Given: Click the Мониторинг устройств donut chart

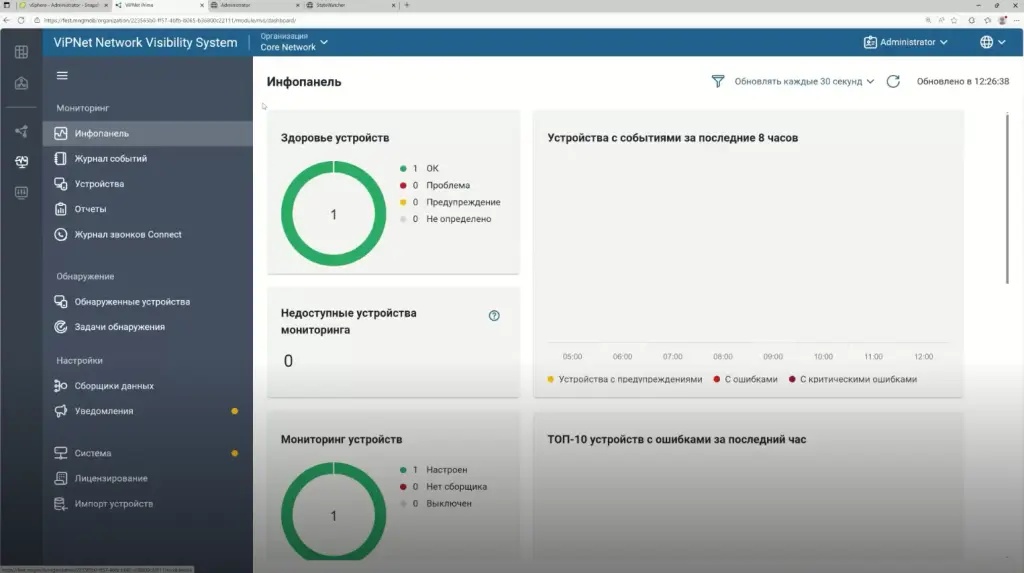Looking at the screenshot, I should click(x=334, y=512).
